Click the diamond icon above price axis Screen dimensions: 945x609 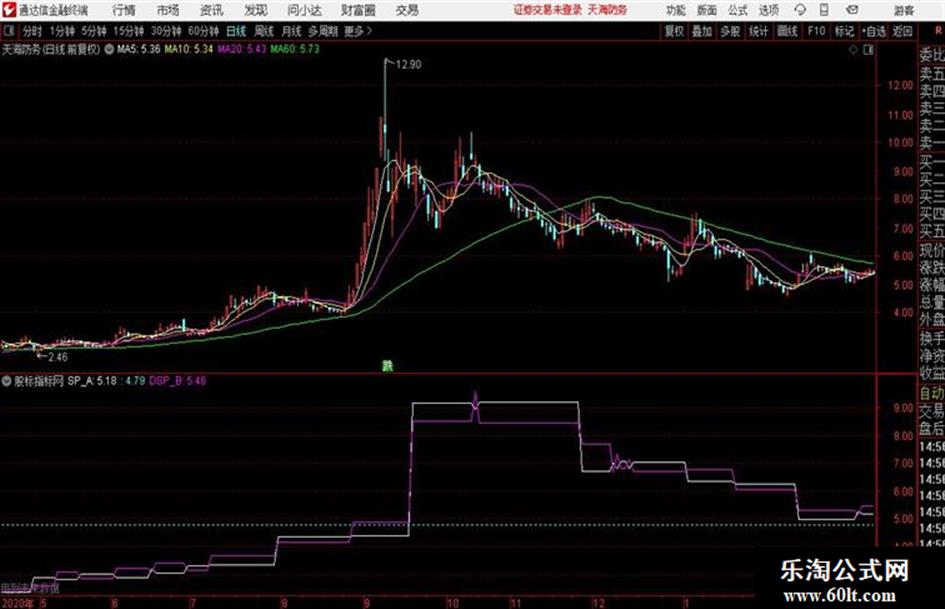pos(853,50)
